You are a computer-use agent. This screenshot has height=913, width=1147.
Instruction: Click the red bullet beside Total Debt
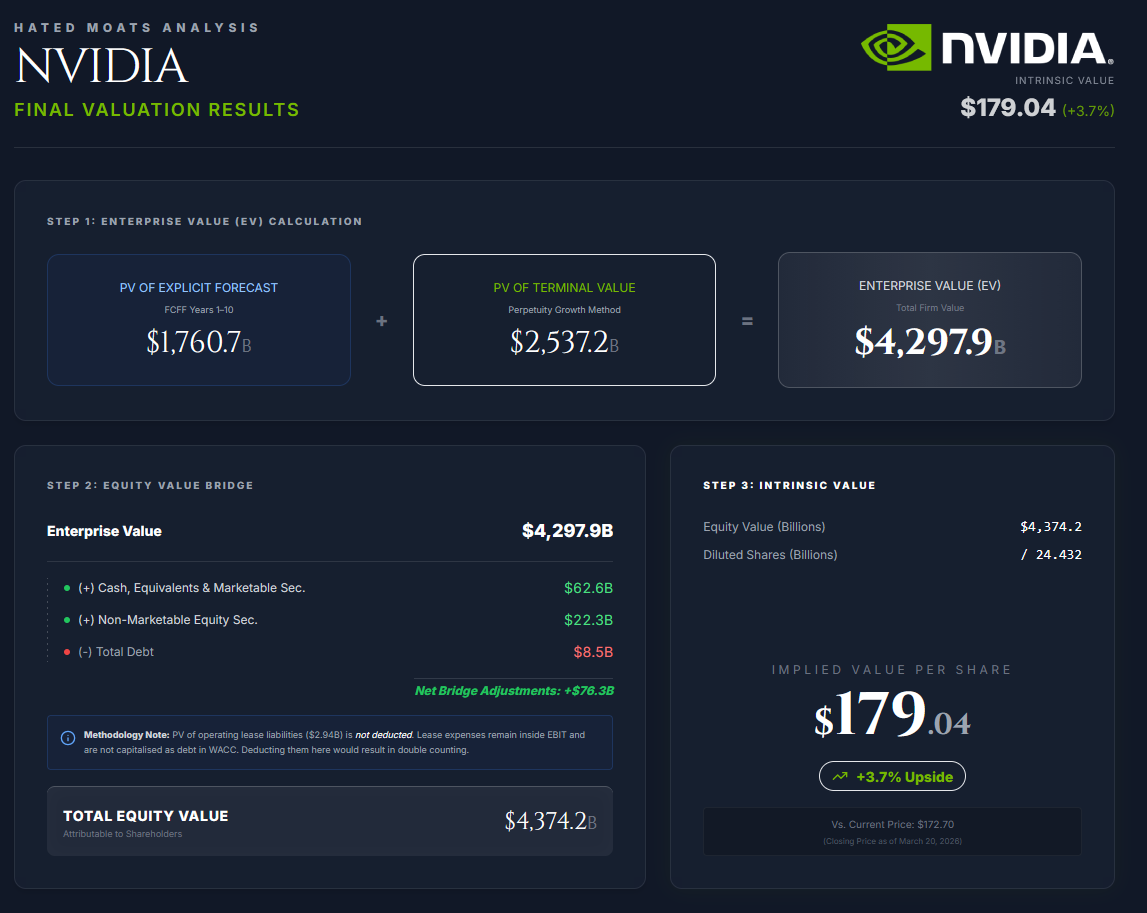pos(67,652)
